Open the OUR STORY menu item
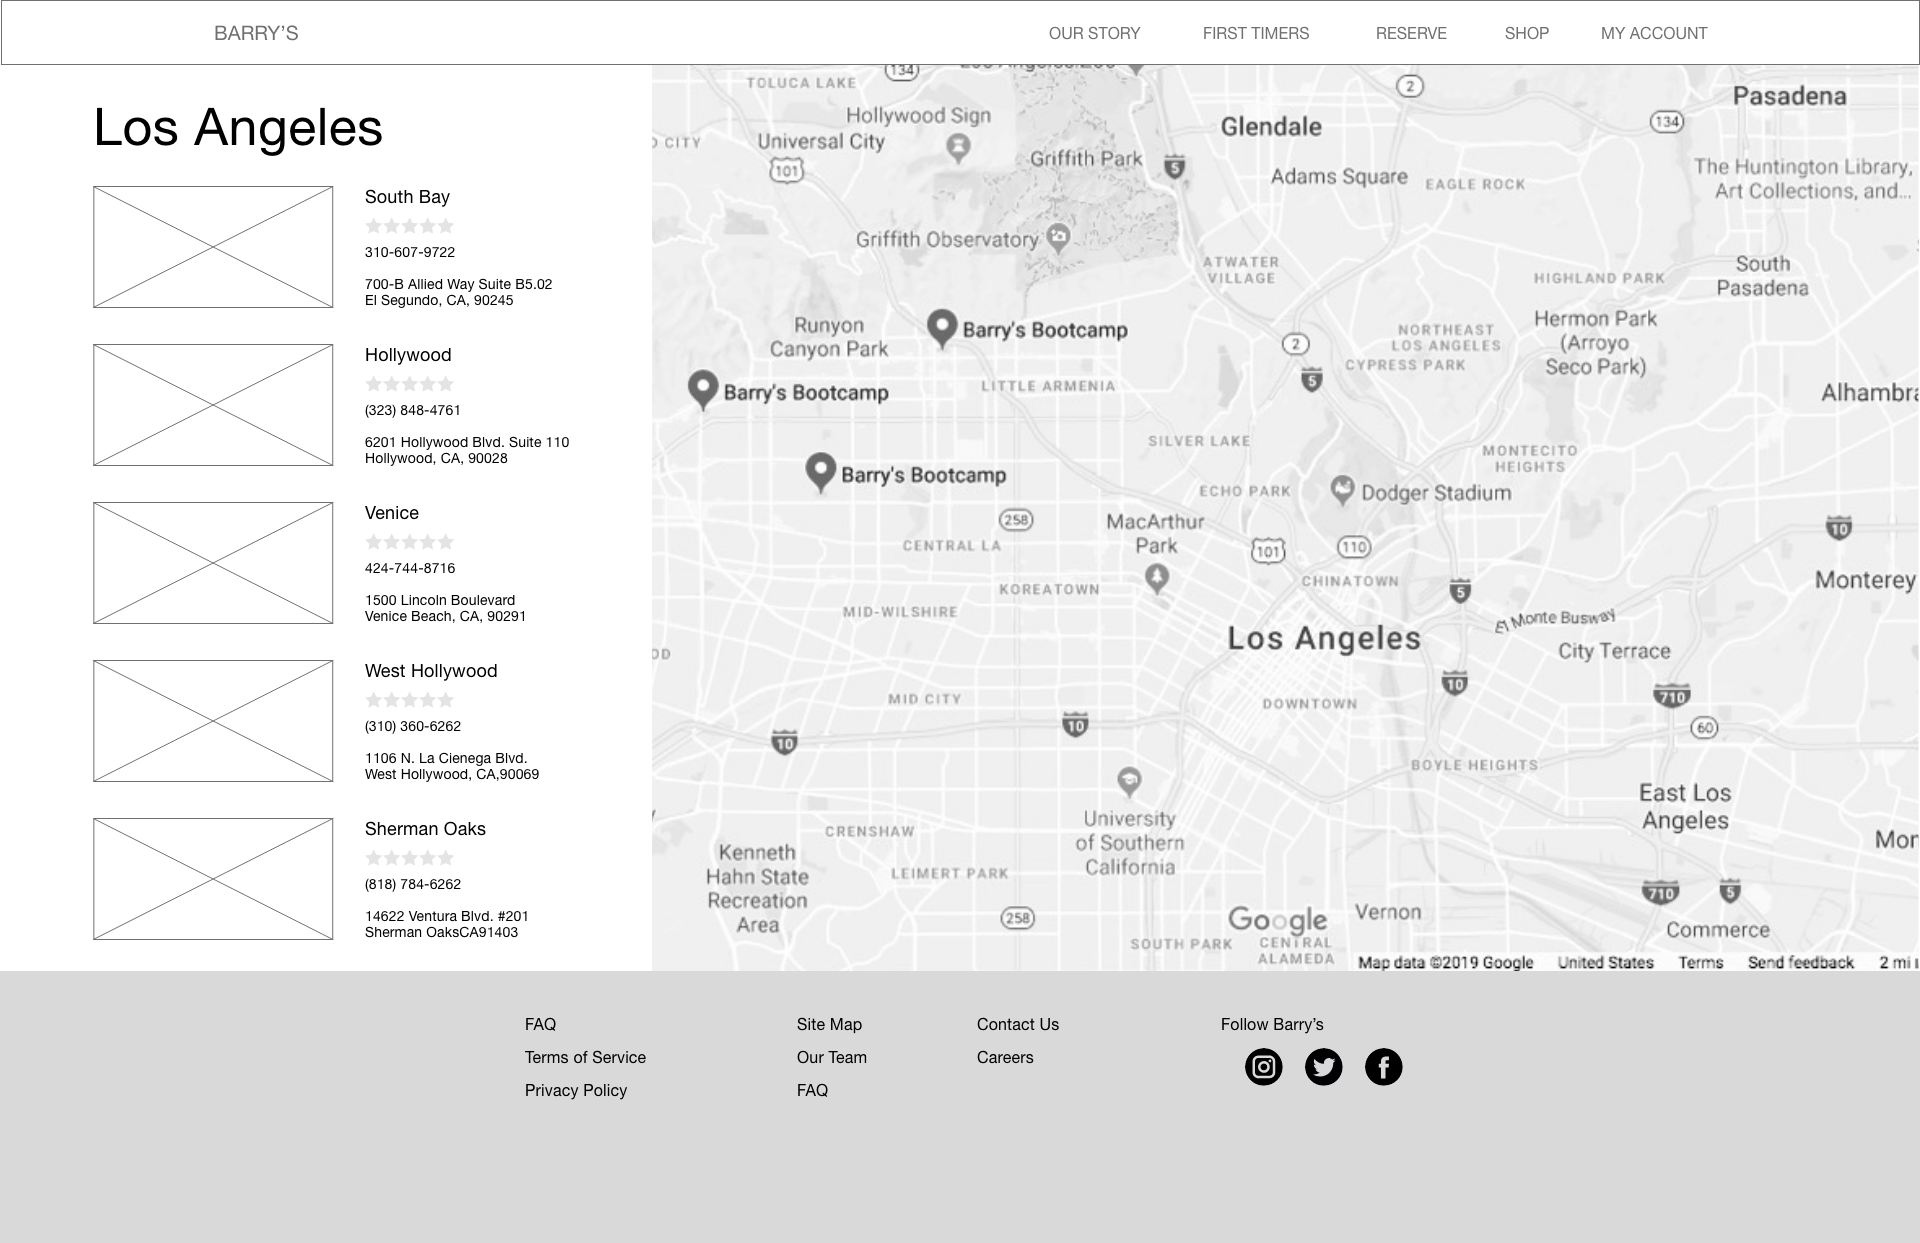This screenshot has height=1243, width=1920. click(x=1094, y=33)
